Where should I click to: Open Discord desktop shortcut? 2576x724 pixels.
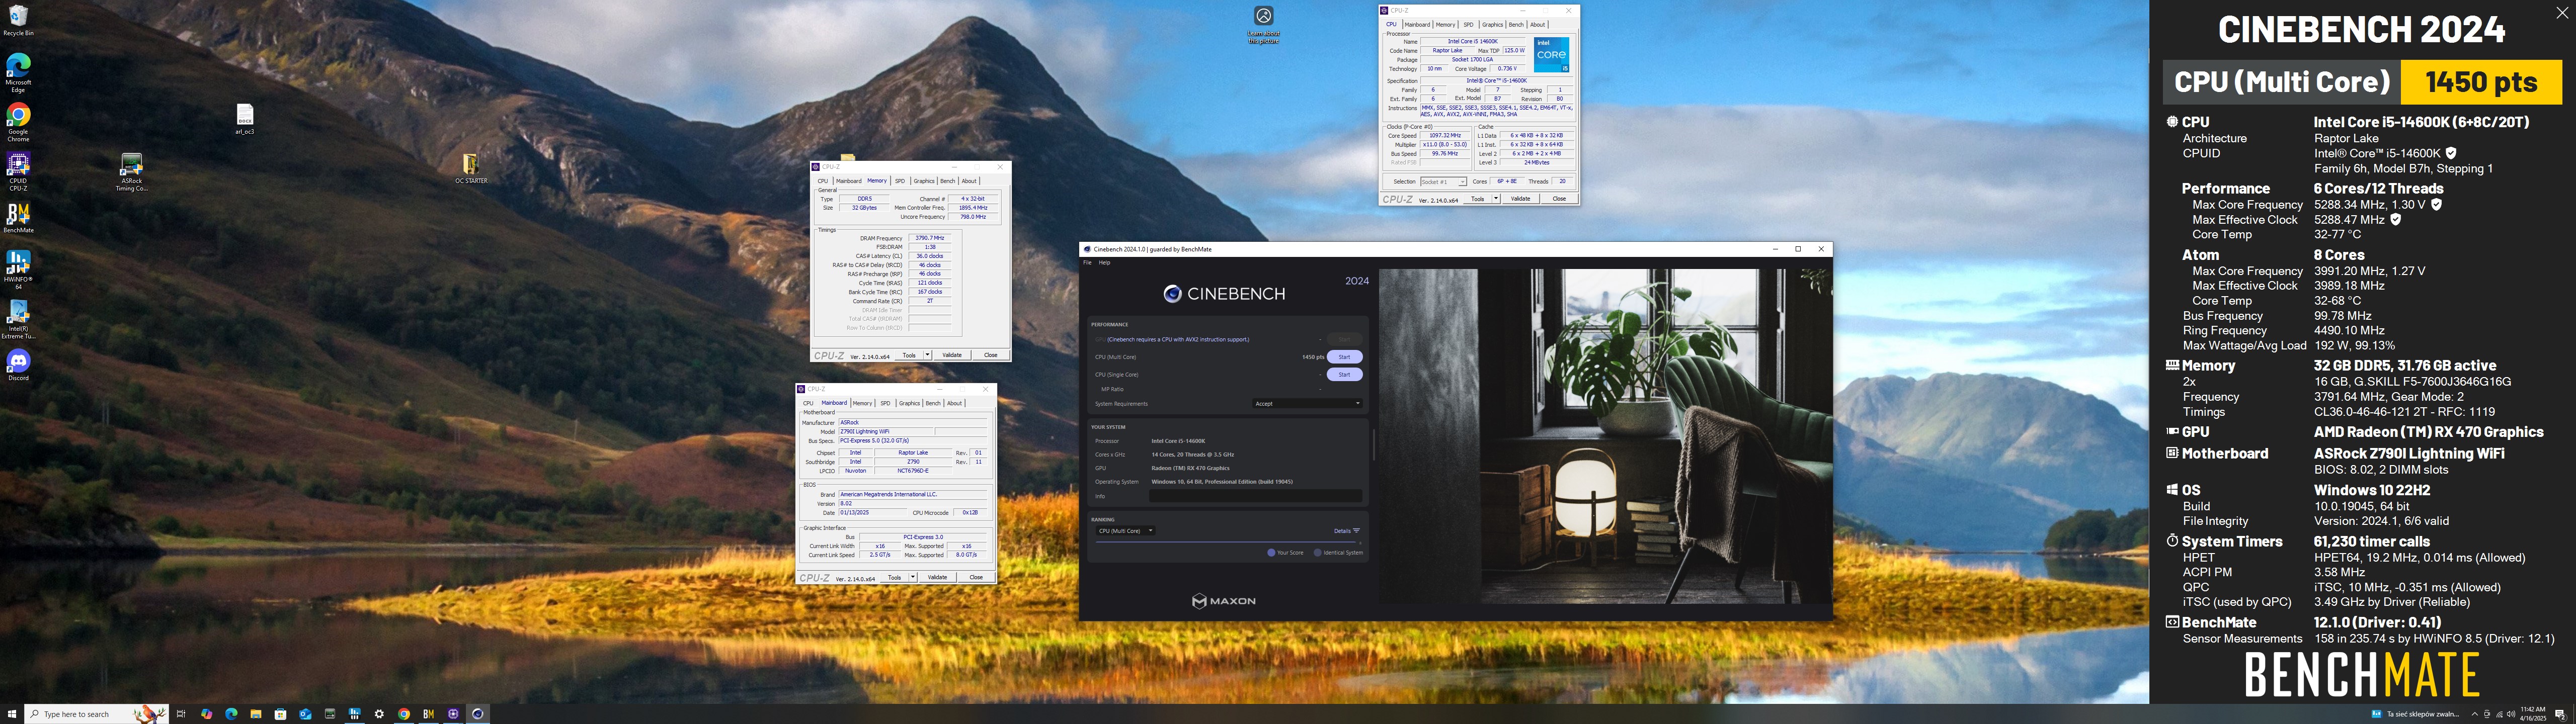(18, 364)
